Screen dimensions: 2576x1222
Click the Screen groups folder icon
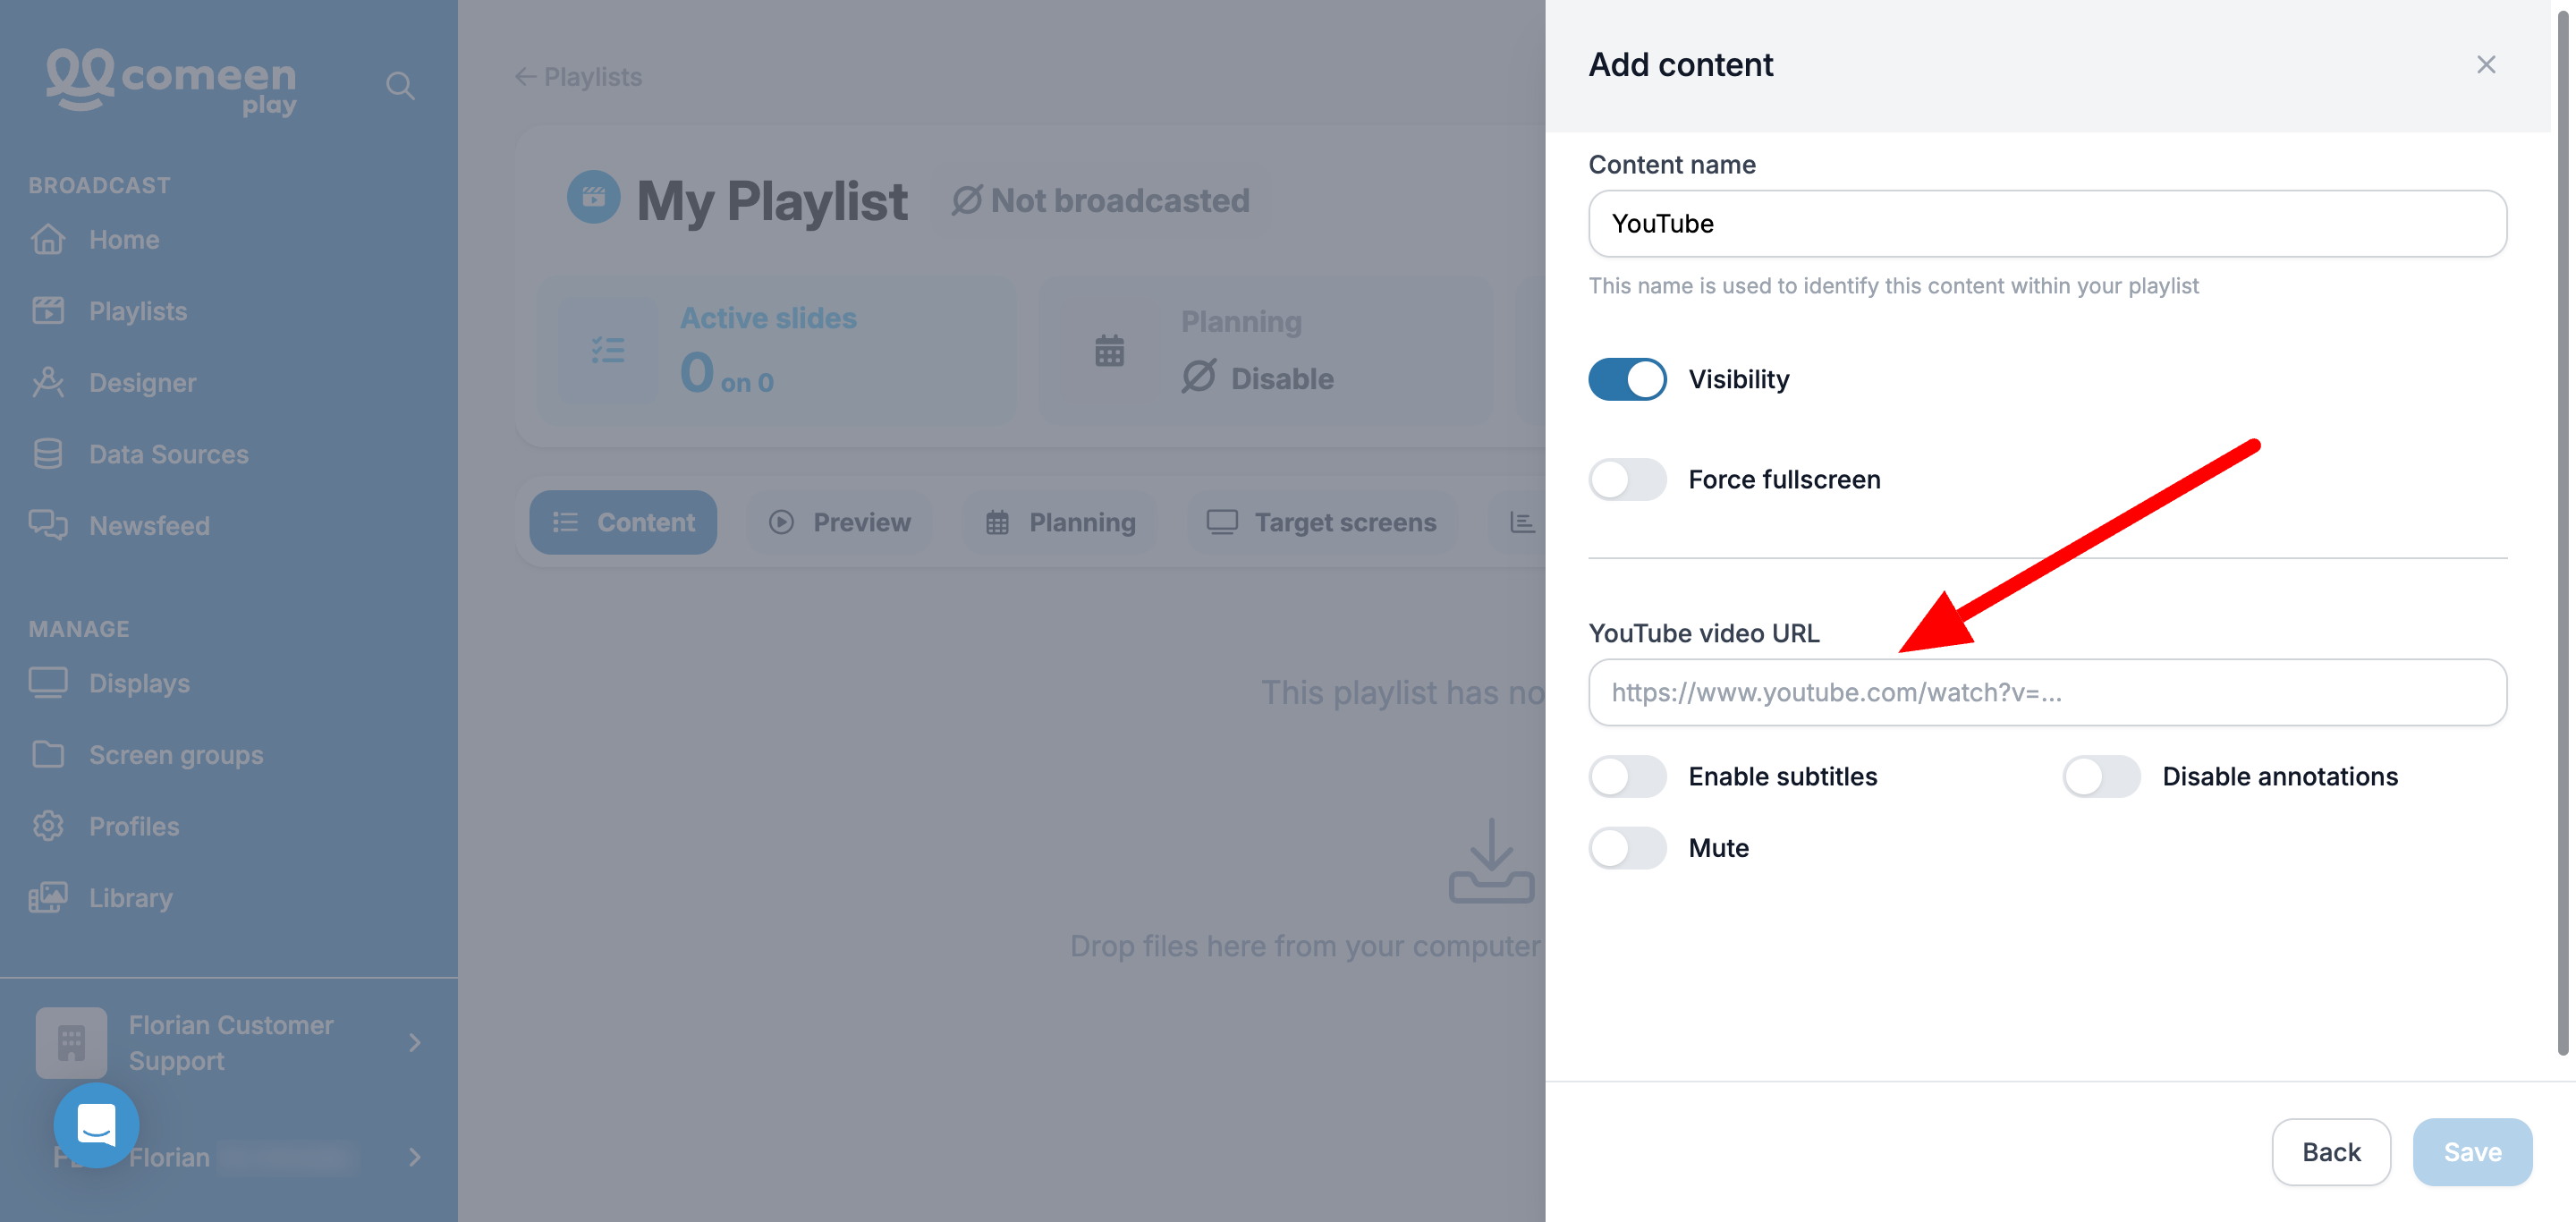coord(48,754)
